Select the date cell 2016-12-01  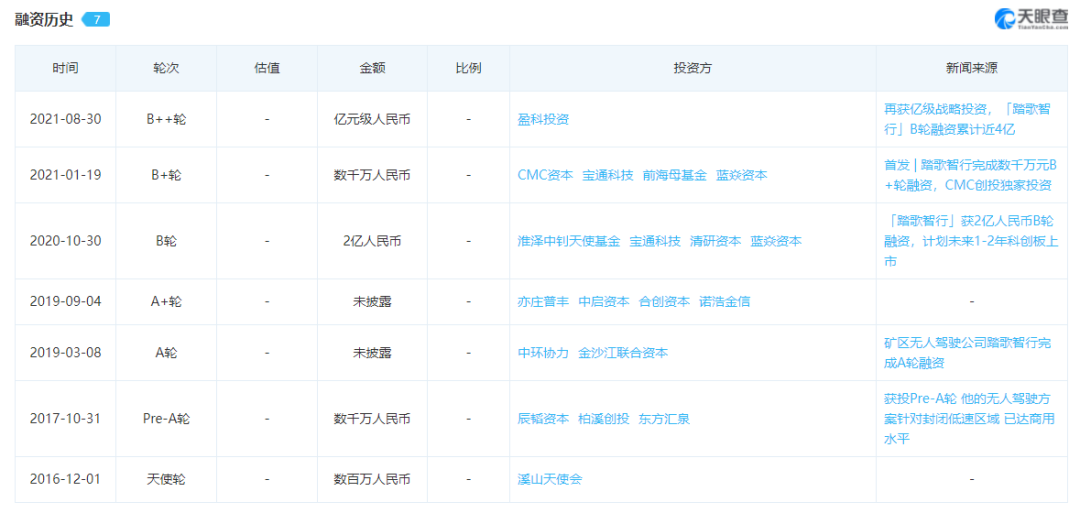[x=65, y=479]
